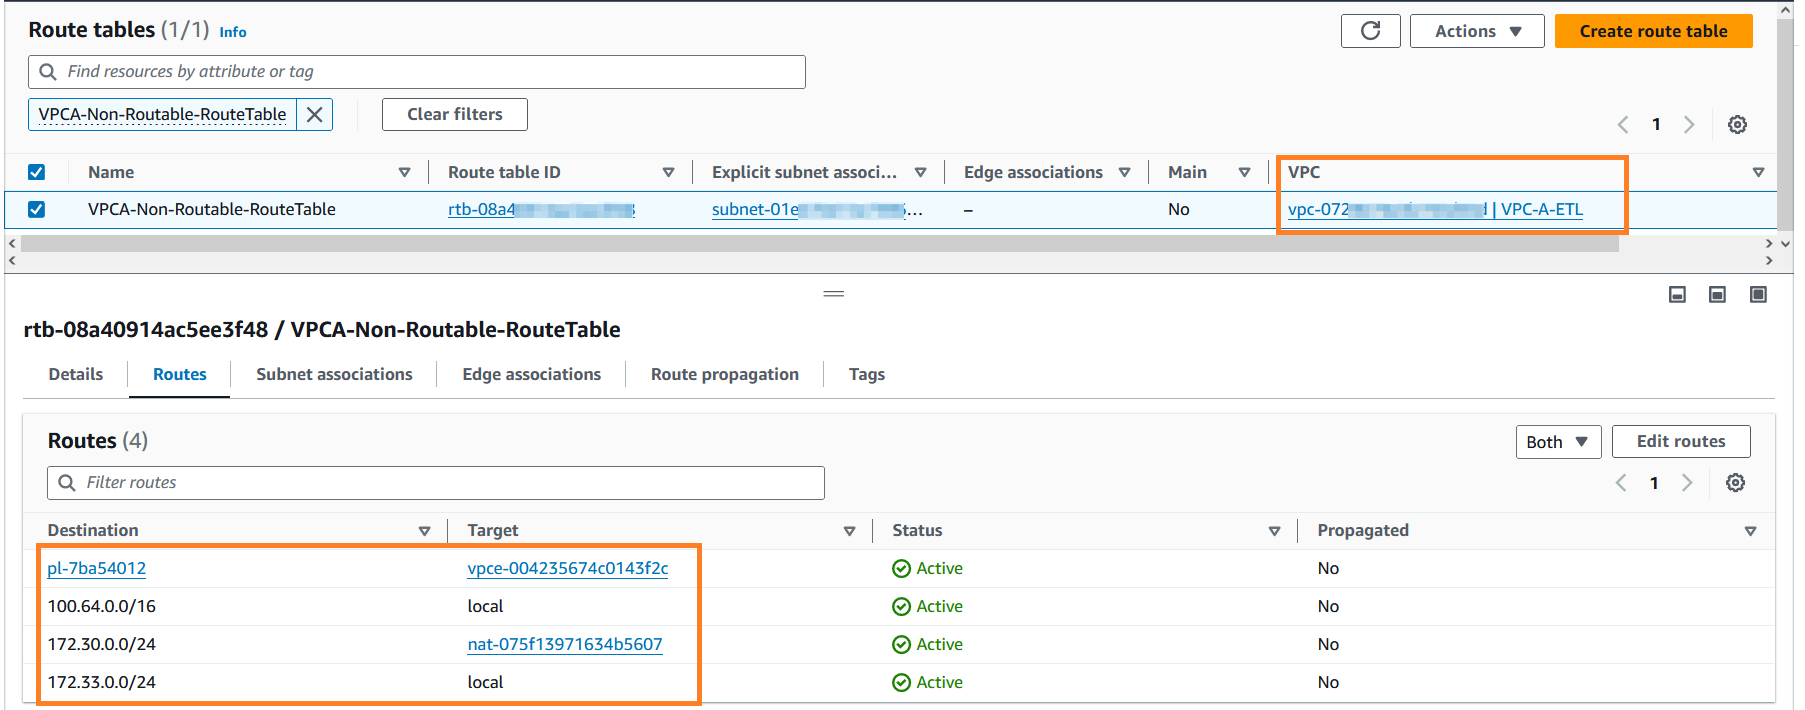Select the 172.30.0.0/24 destination text

(102, 644)
